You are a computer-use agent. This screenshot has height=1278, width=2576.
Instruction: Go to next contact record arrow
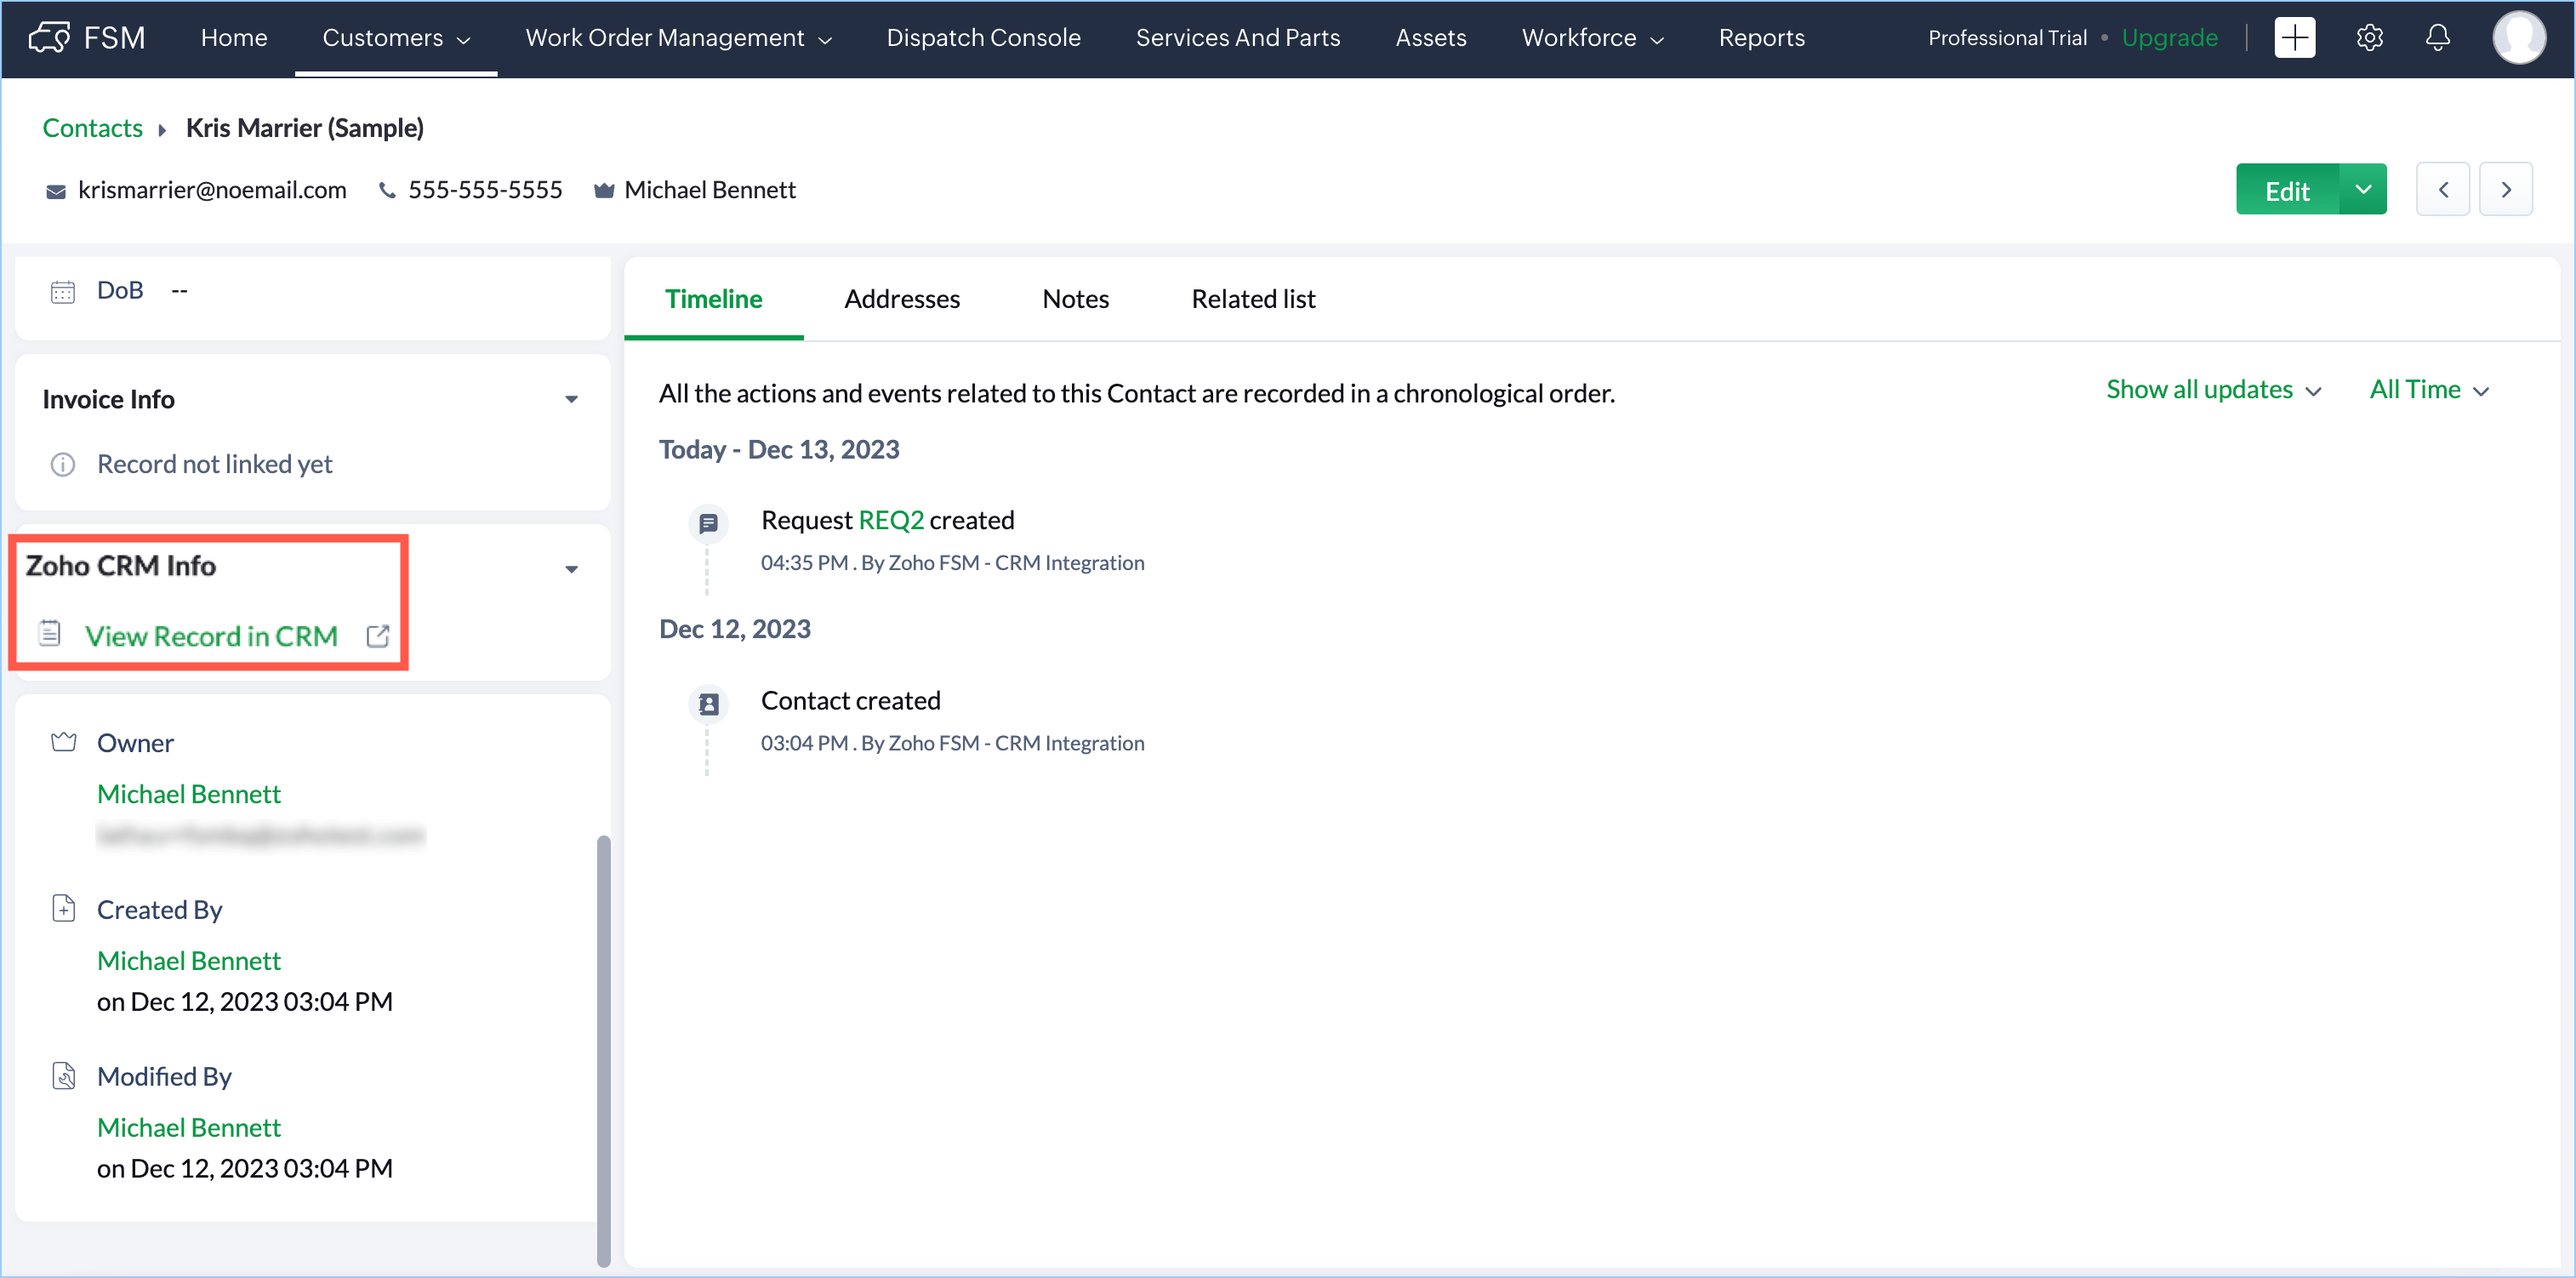coord(2505,190)
